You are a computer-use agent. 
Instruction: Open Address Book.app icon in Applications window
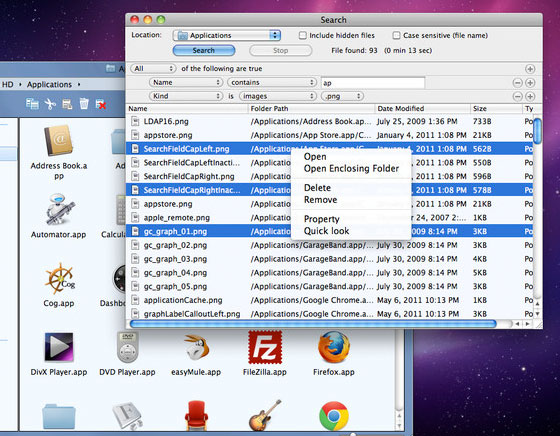pyautogui.click(x=59, y=140)
